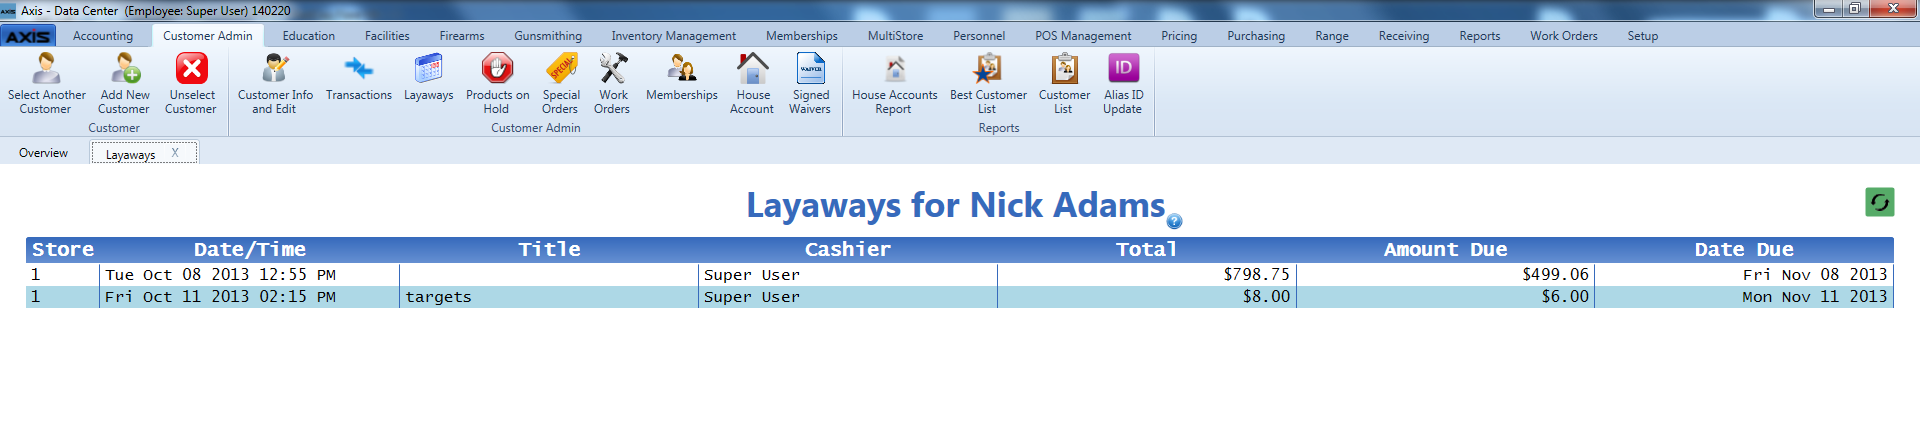Open Signed Waivers
Screen dimensions: 1920x422
click(x=810, y=84)
